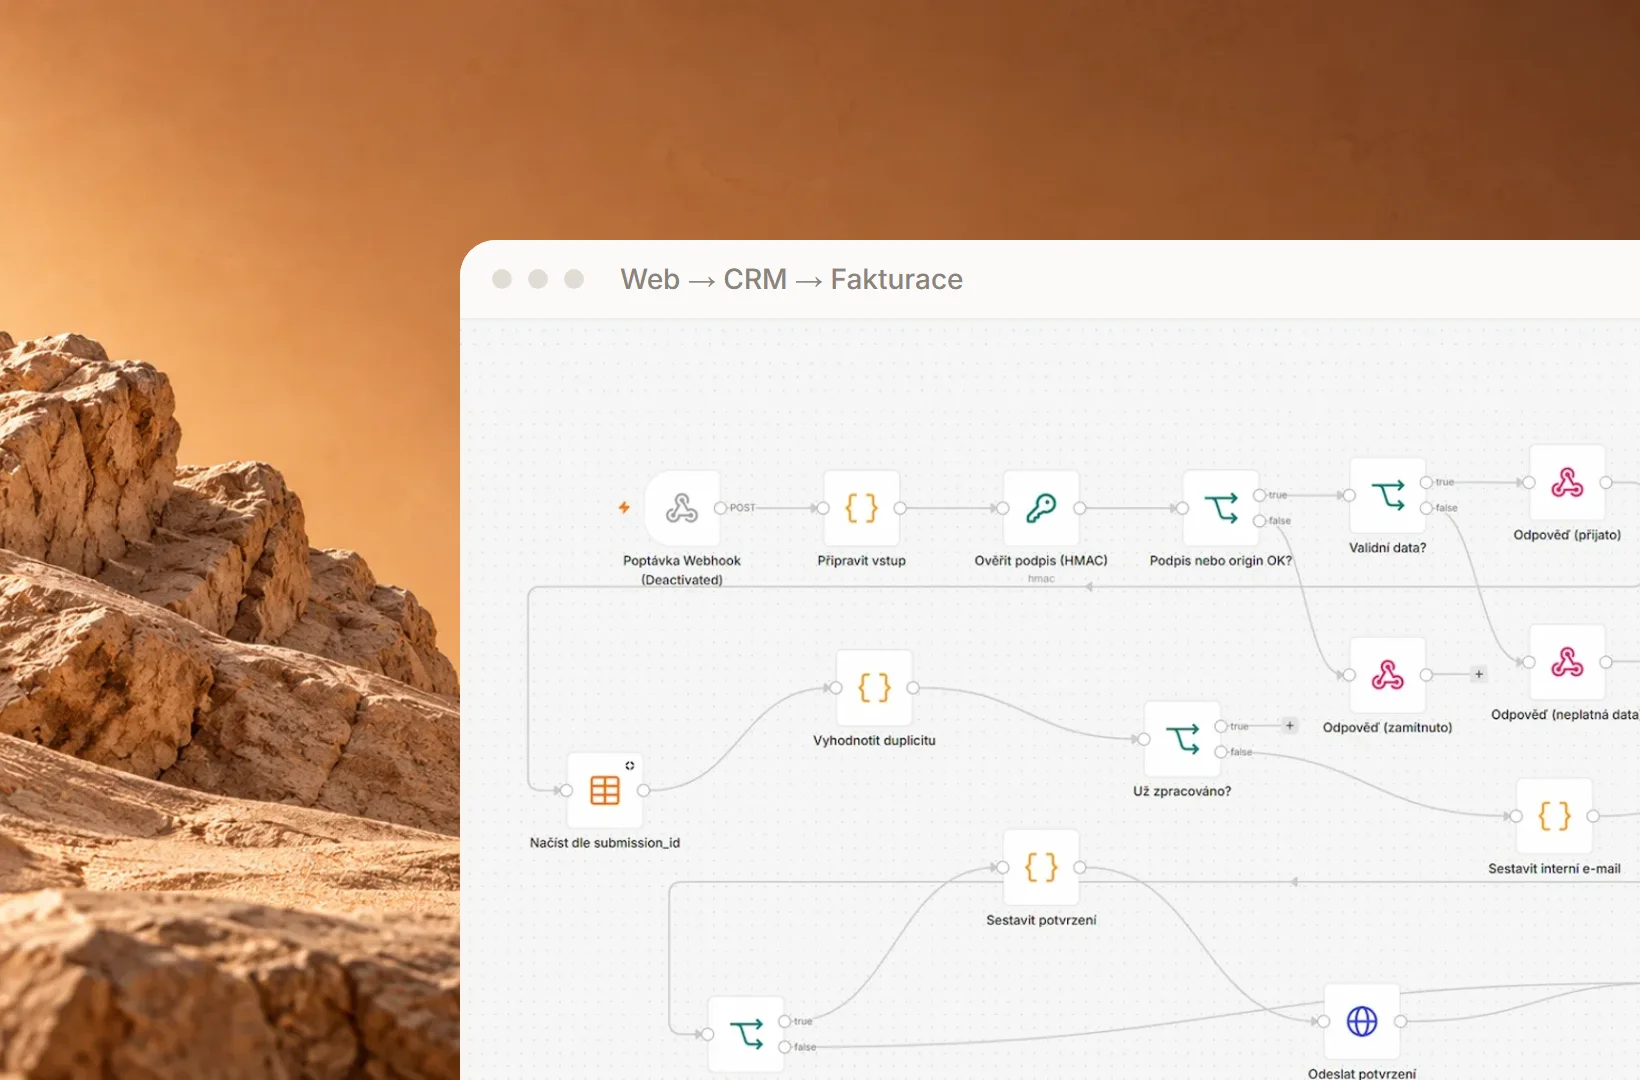This screenshot has width=1640, height=1080.
Task: Click true output of Podpis nebo origin OK?
Action: click(1259, 495)
